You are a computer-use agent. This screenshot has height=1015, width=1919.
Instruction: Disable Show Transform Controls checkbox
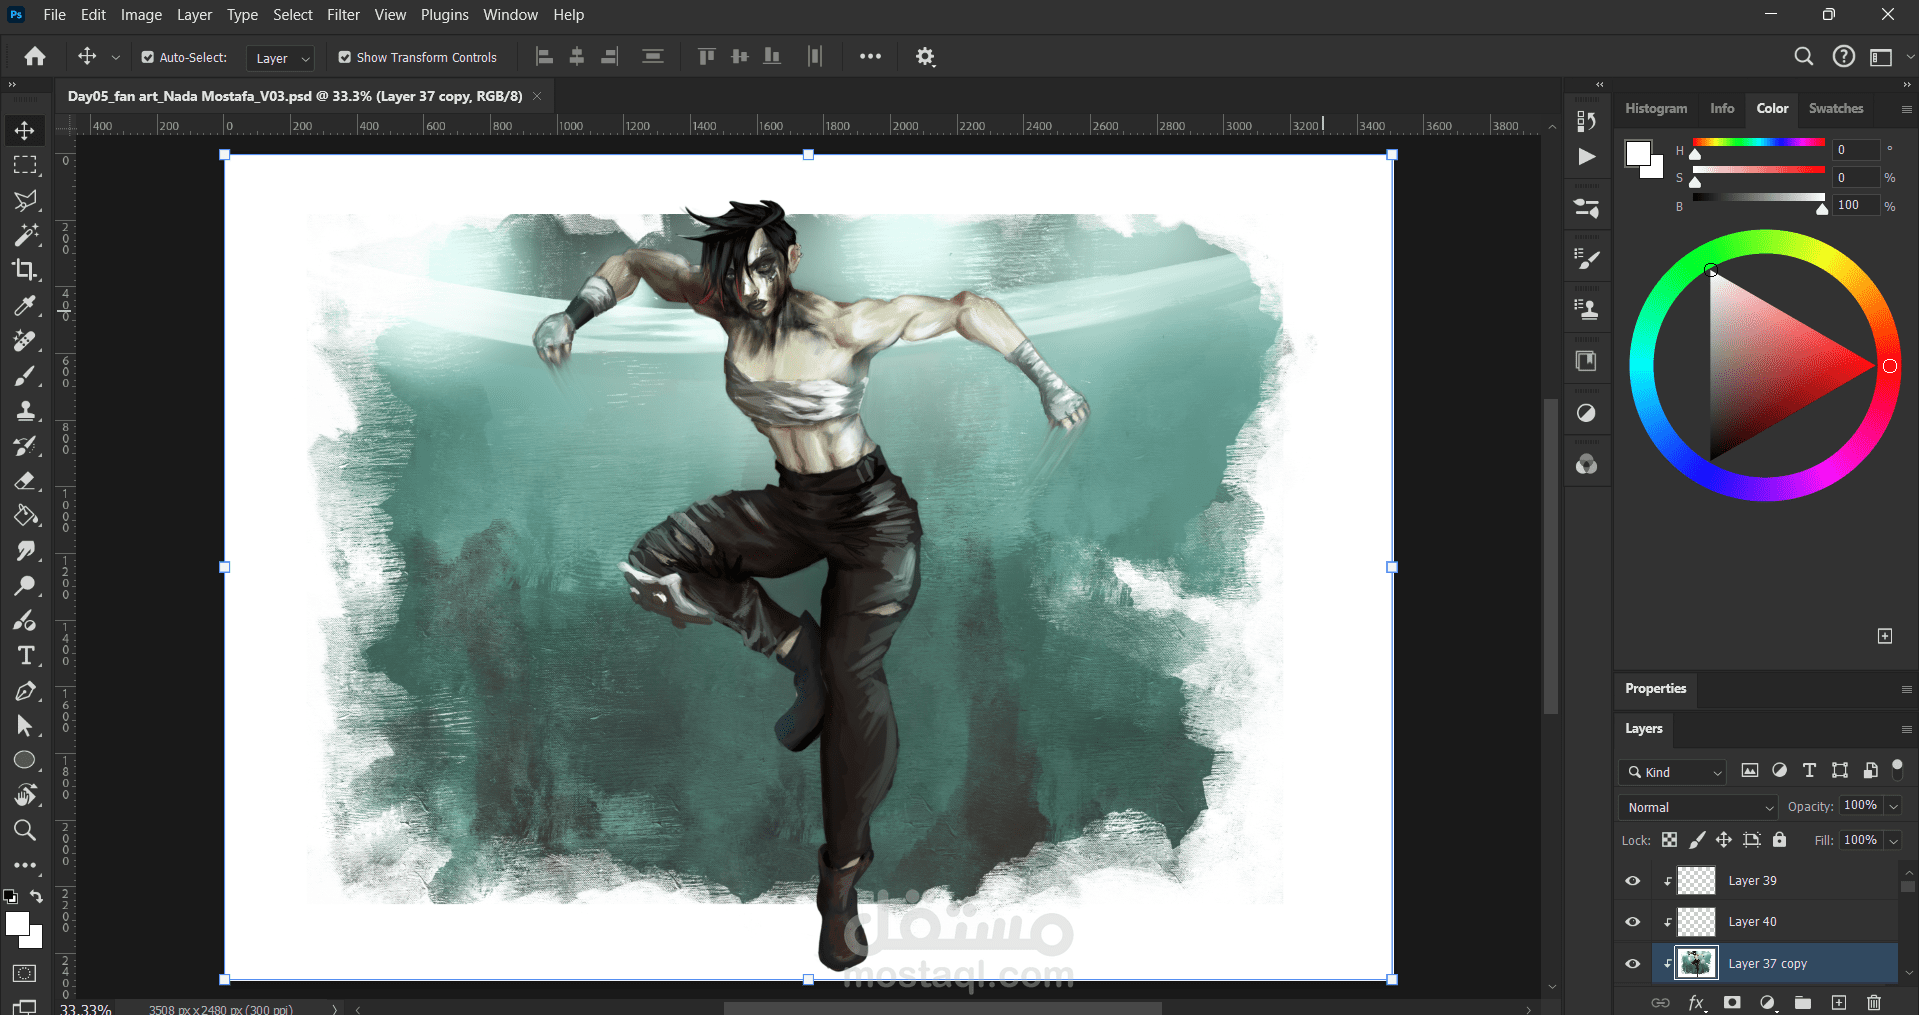pos(345,58)
